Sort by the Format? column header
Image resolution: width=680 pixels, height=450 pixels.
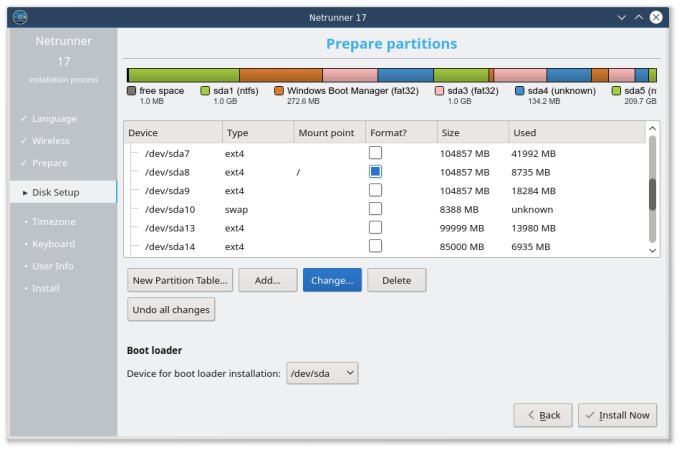pos(401,133)
